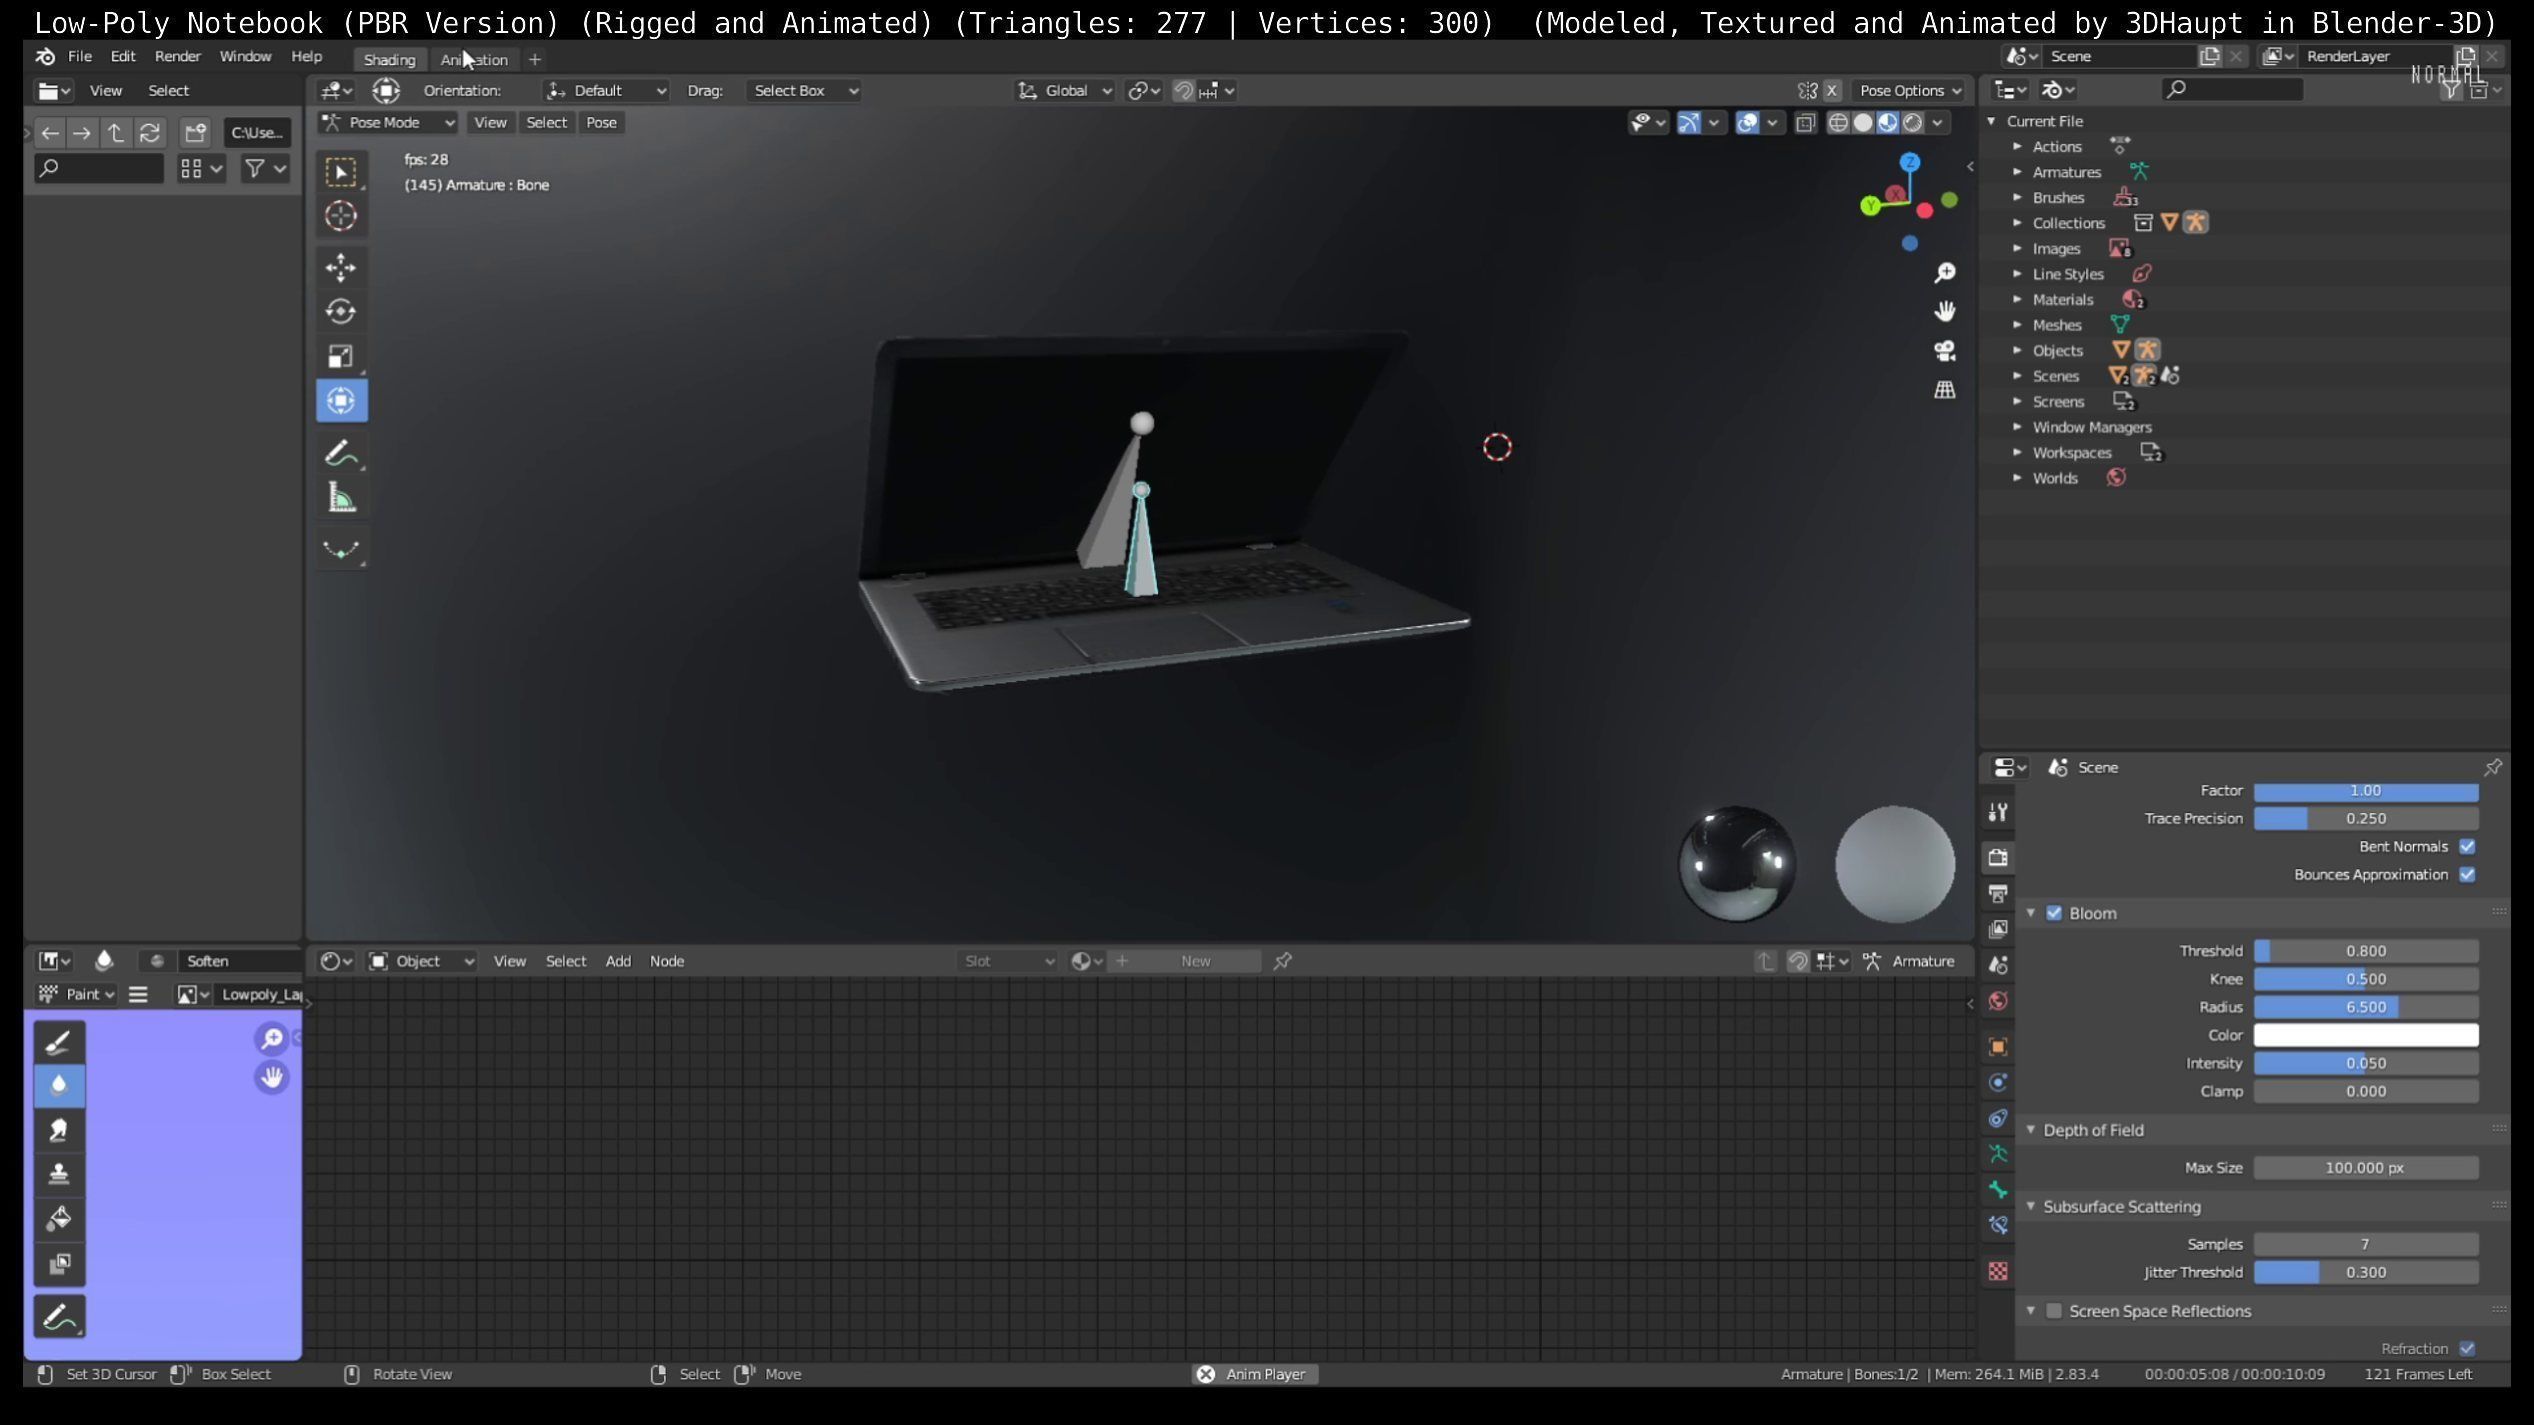Click the 3D Cursor tool icon
This screenshot has height=1425, width=2534.
click(341, 216)
